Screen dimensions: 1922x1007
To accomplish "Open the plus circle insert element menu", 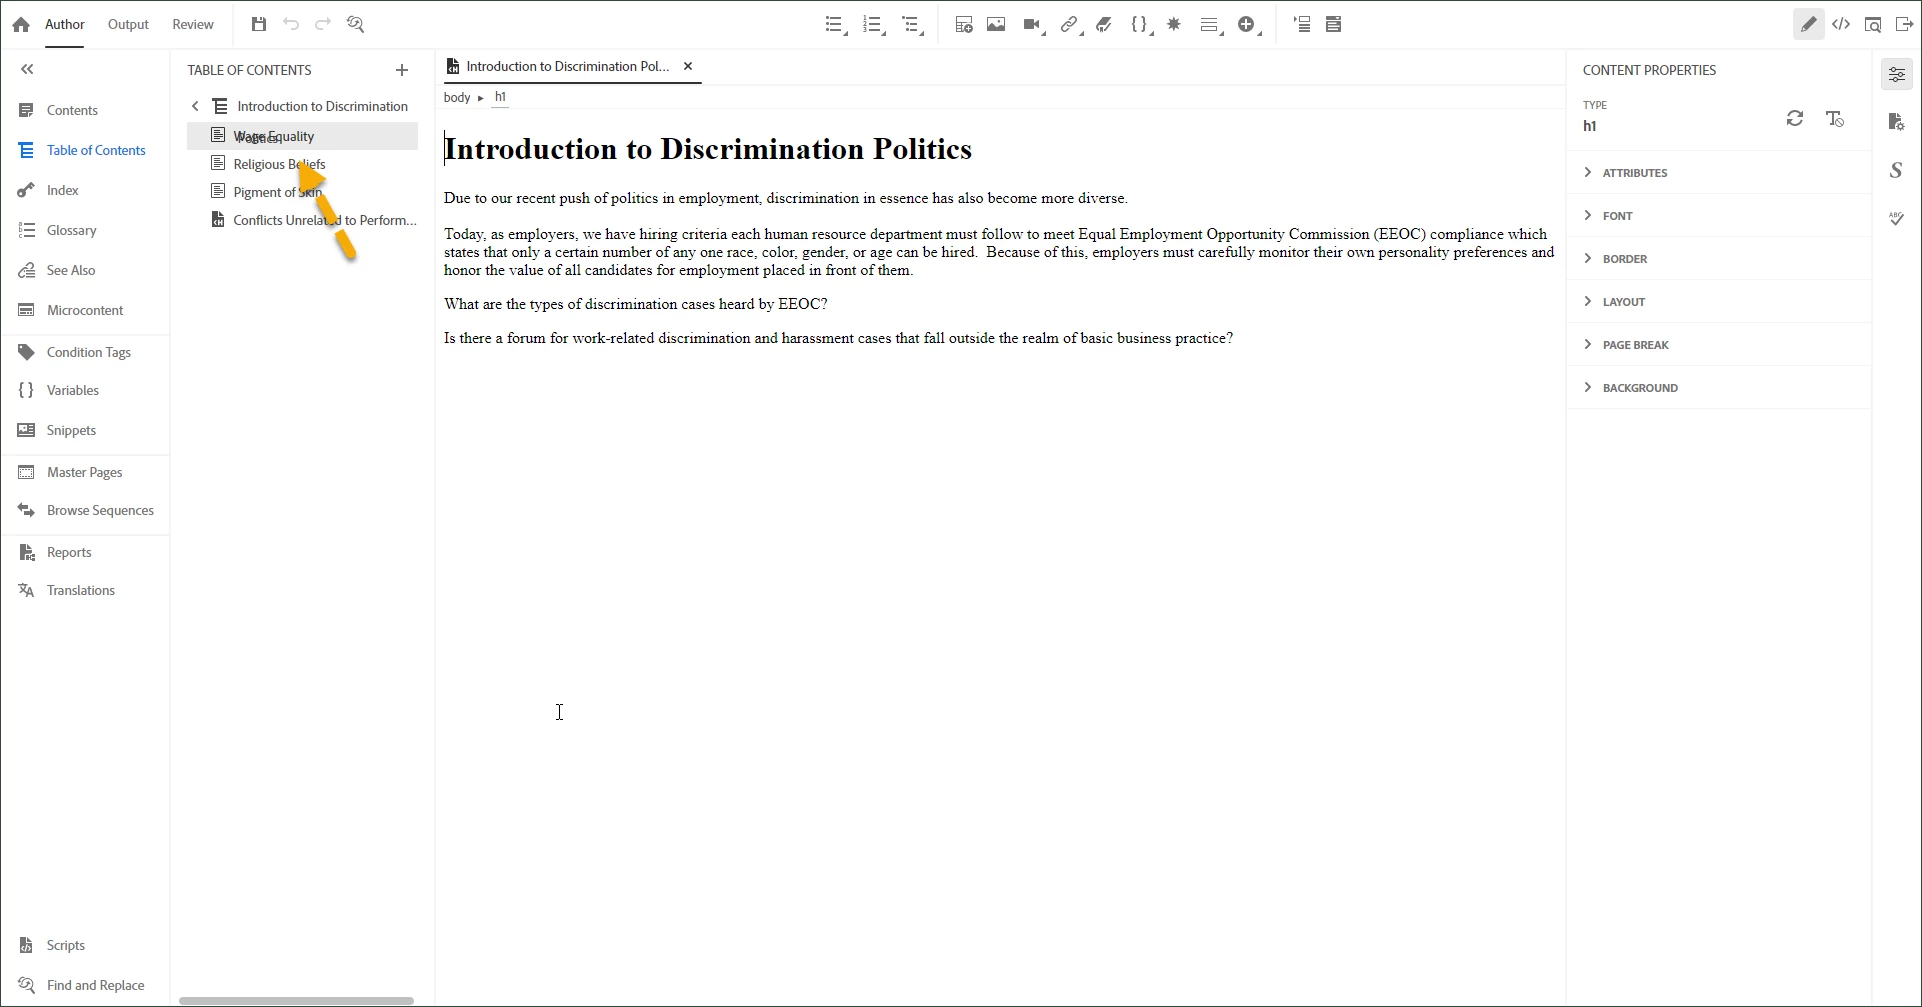I will click(1247, 25).
